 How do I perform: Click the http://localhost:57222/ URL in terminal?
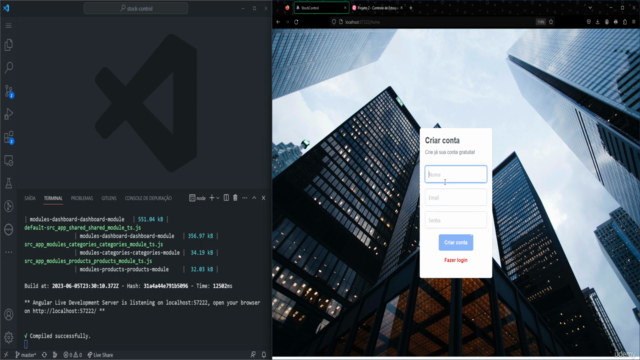64,311
